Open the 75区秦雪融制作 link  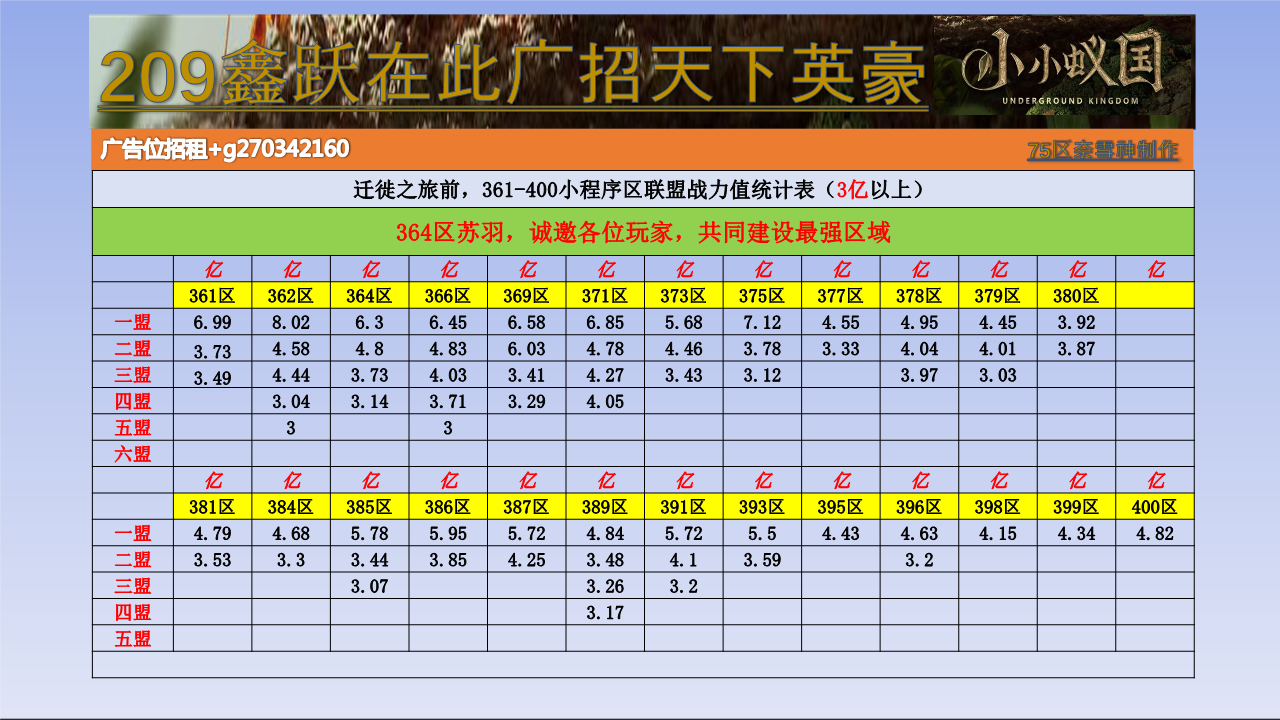(1103, 151)
